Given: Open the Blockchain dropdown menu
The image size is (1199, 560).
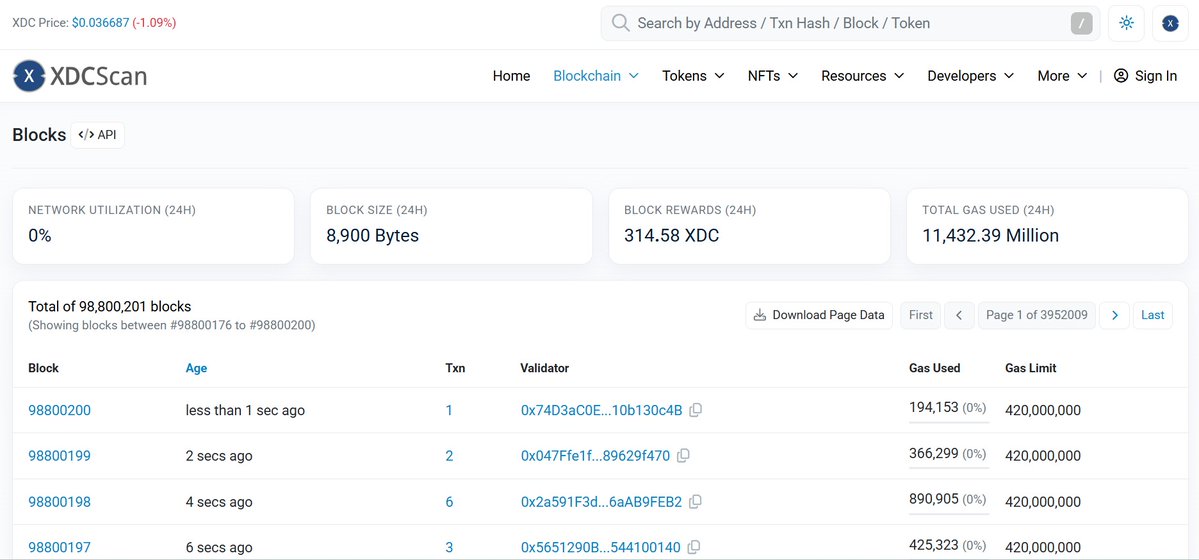Looking at the screenshot, I should [x=596, y=76].
